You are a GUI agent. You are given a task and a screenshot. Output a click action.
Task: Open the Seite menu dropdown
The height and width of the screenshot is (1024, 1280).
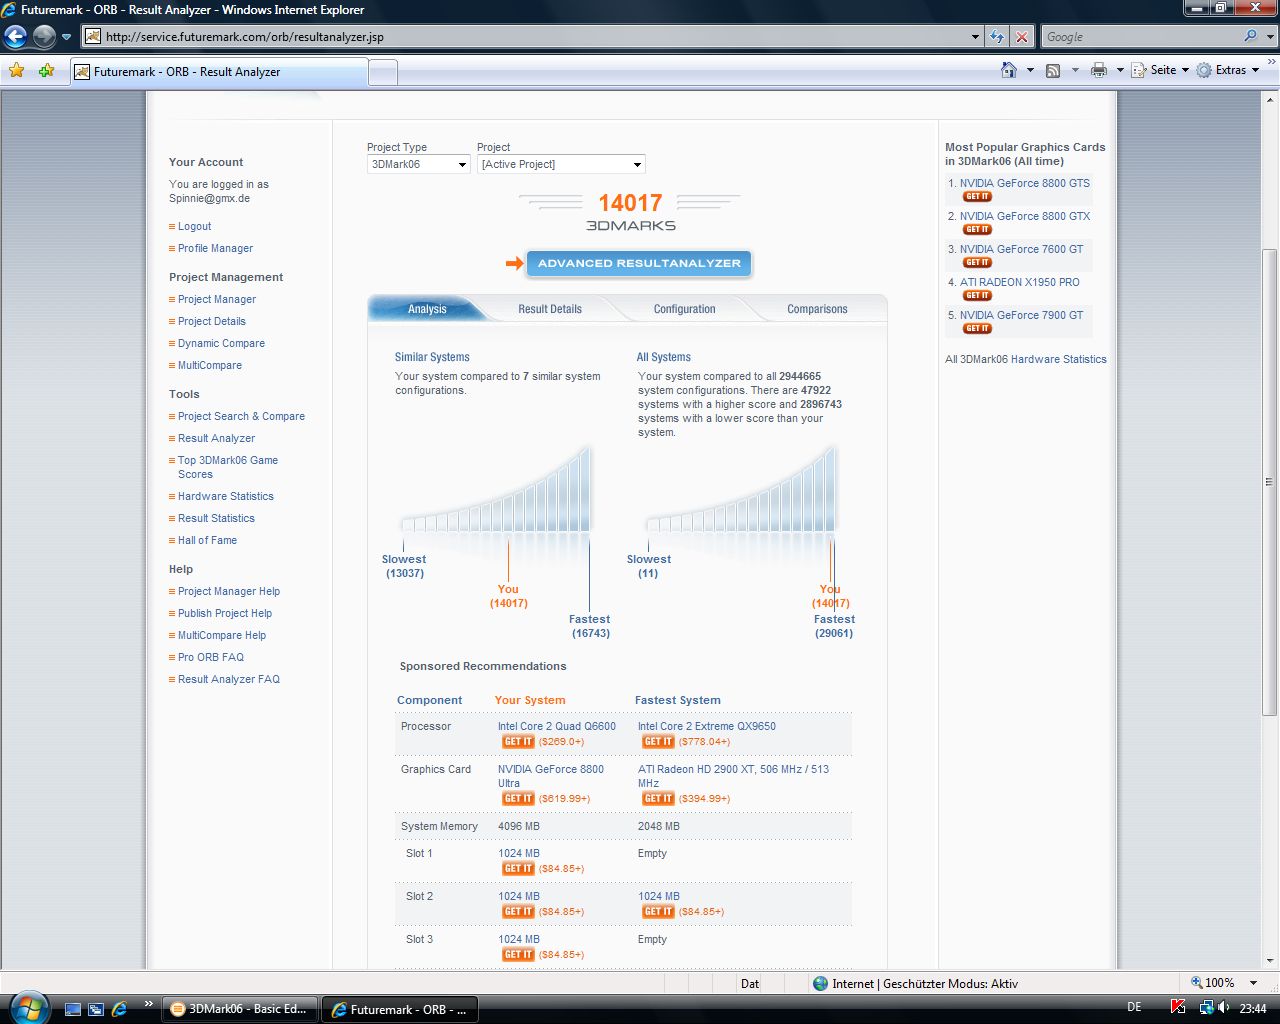click(1160, 70)
